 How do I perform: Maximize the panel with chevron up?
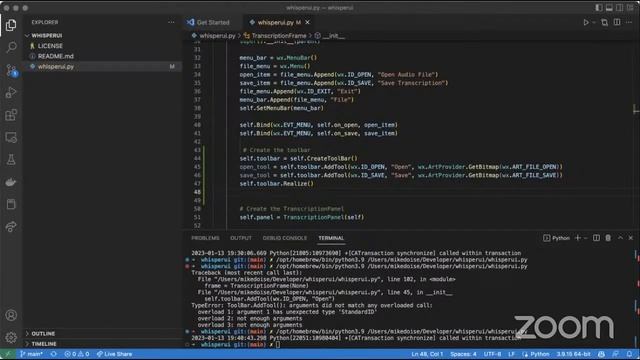620,238
